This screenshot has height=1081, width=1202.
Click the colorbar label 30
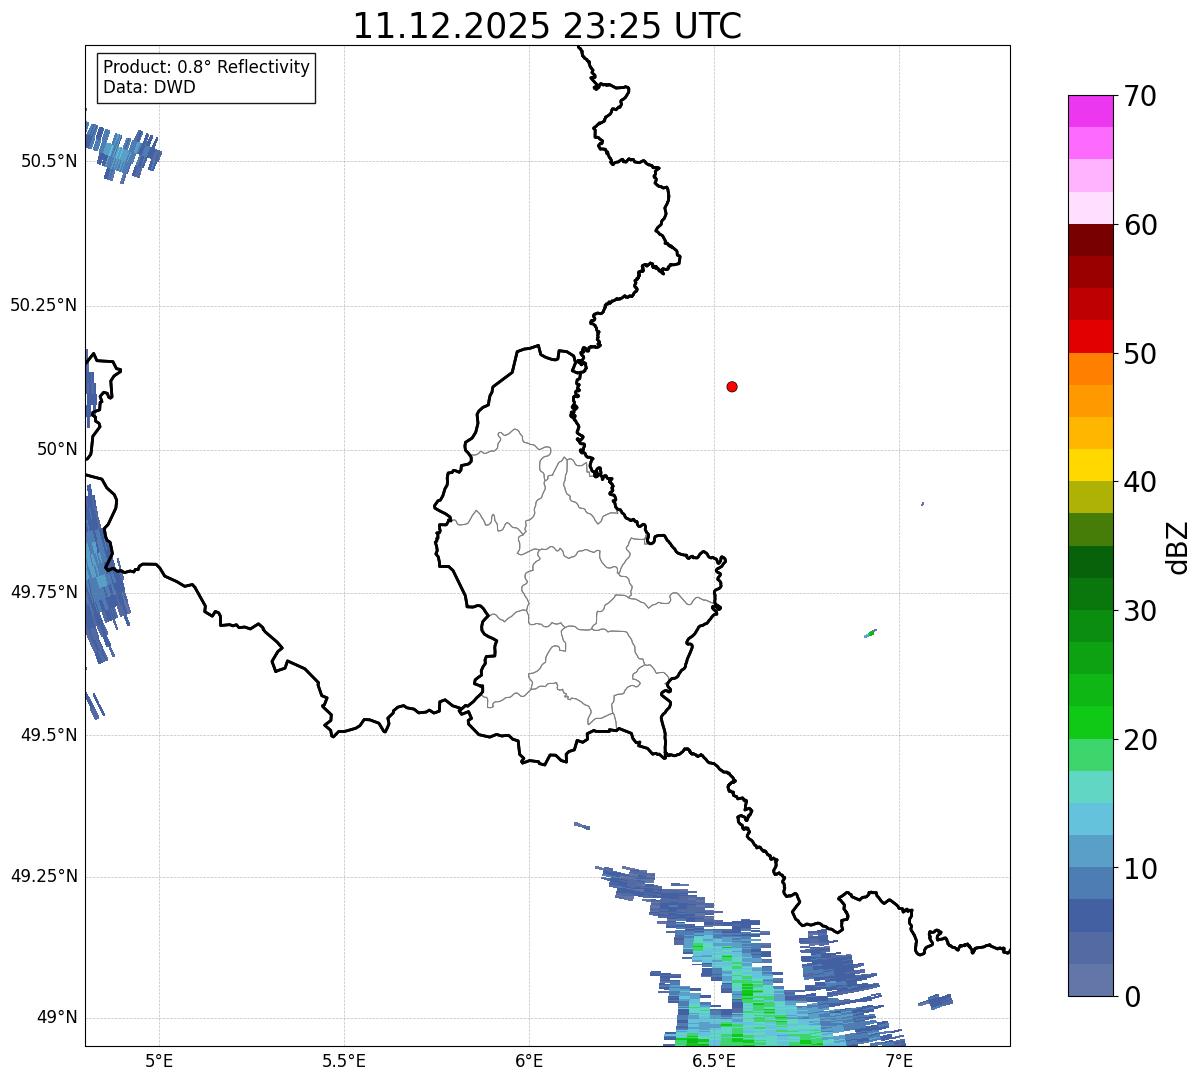click(1140, 611)
